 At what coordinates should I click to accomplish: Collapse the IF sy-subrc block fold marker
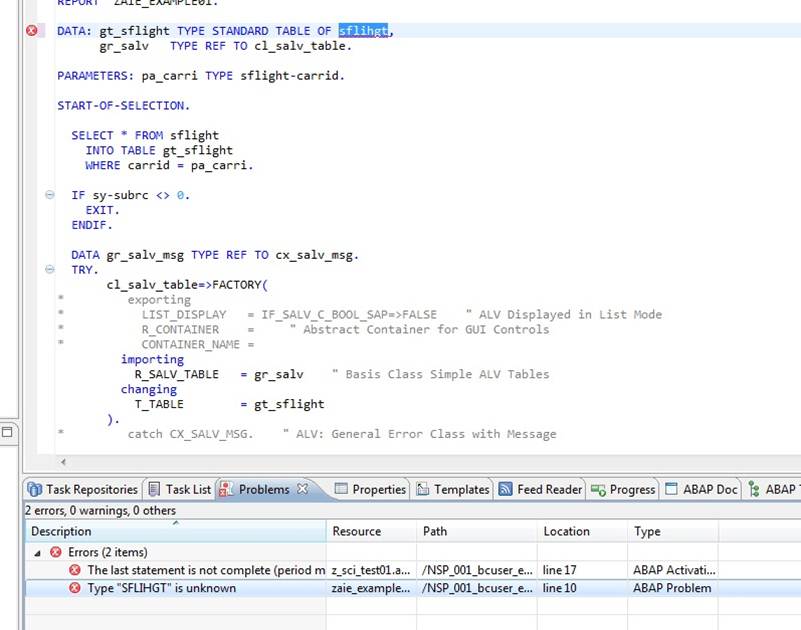(49, 195)
